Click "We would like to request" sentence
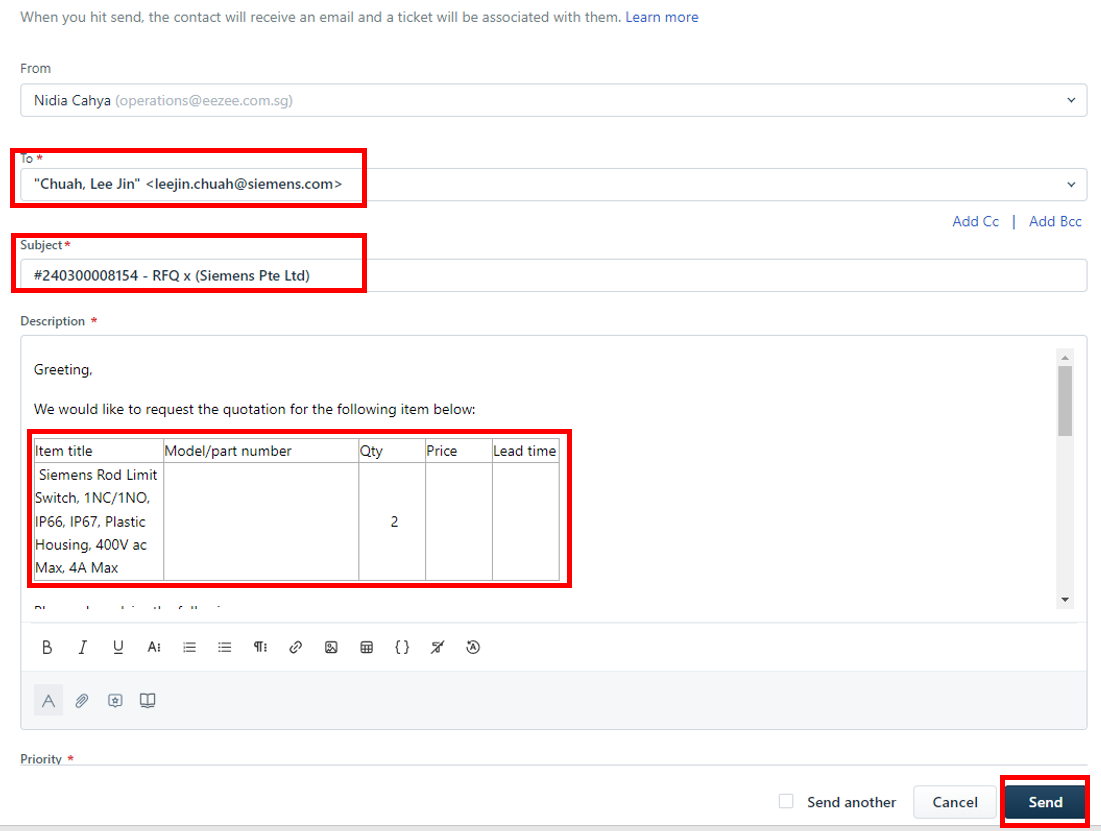 click(254, 409)
